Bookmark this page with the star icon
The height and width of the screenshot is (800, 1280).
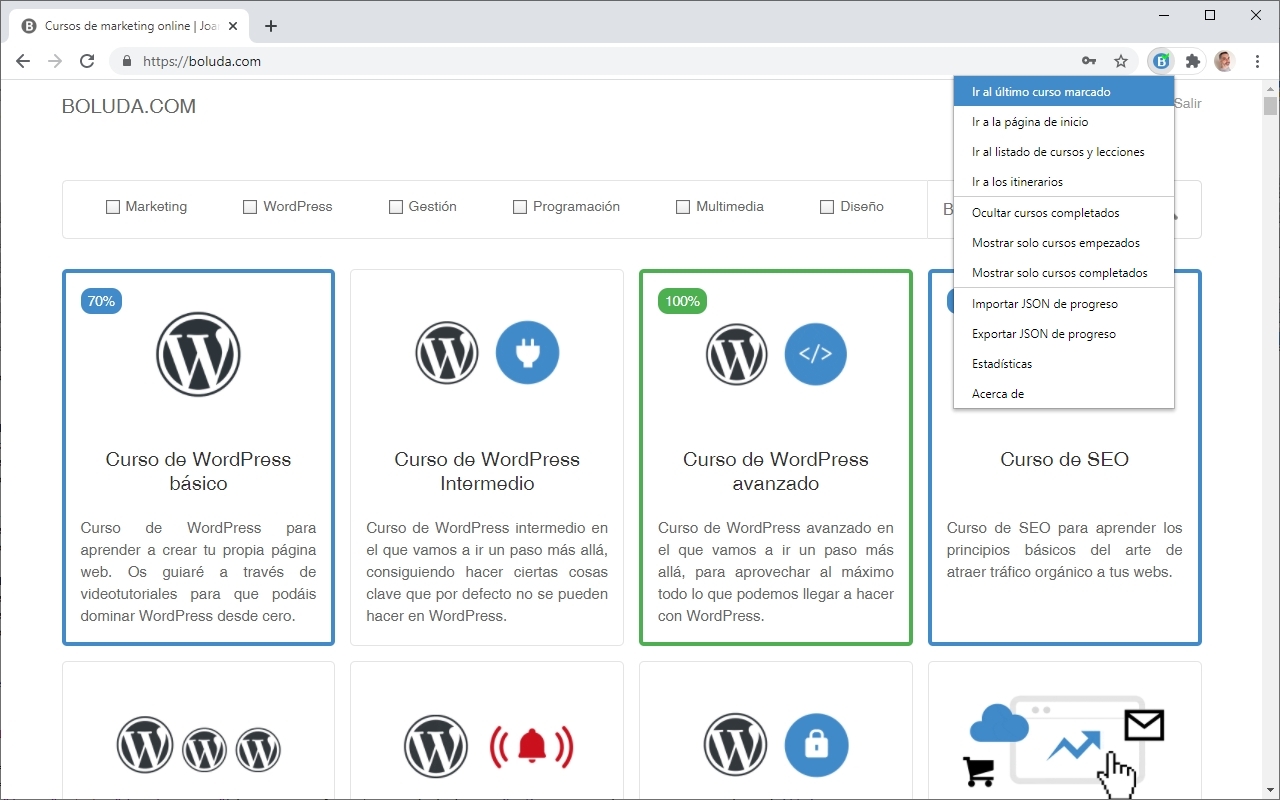point(1121,61)
